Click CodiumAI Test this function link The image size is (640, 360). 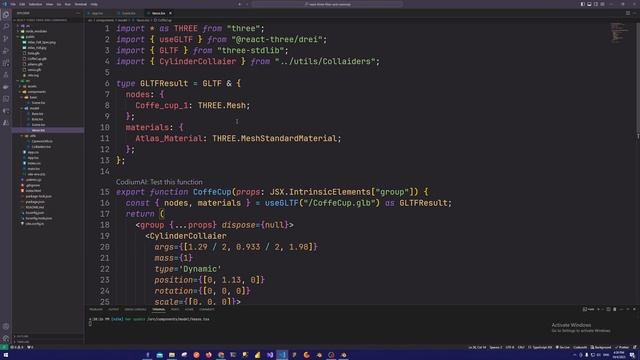click(x=159, y=182)
